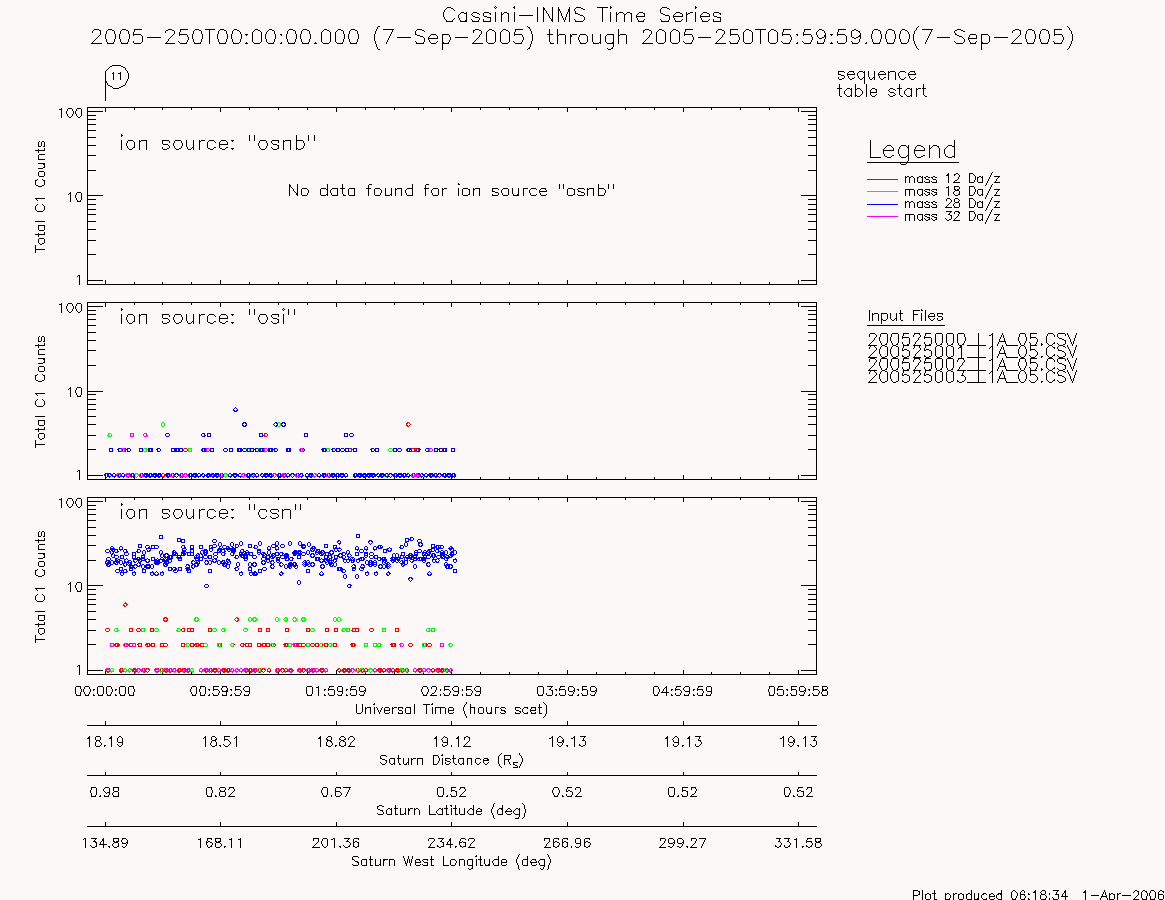Image resolution: width=1165 pixels, height=900 pixels.
Task: Click the Saturn distance value 18.82
Action: (x=336, y=742)
